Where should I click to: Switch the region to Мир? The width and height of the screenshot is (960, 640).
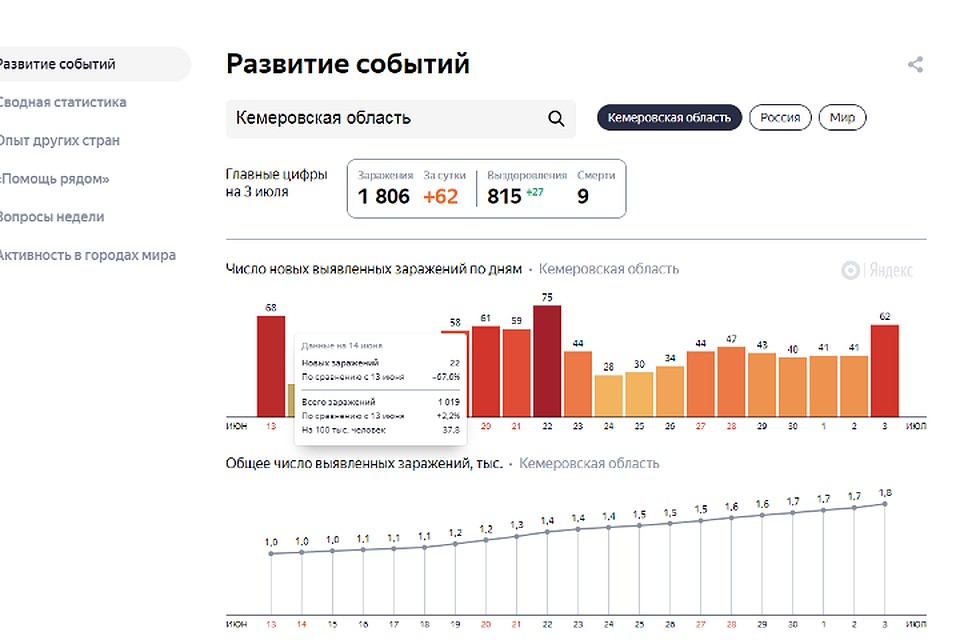tap(842, 118)
